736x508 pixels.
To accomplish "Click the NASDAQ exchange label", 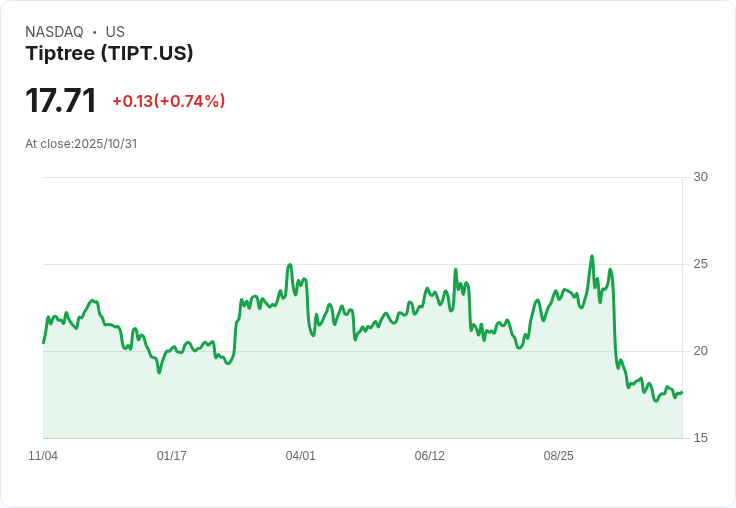I will pyautogui.click(x=54, y=32).
